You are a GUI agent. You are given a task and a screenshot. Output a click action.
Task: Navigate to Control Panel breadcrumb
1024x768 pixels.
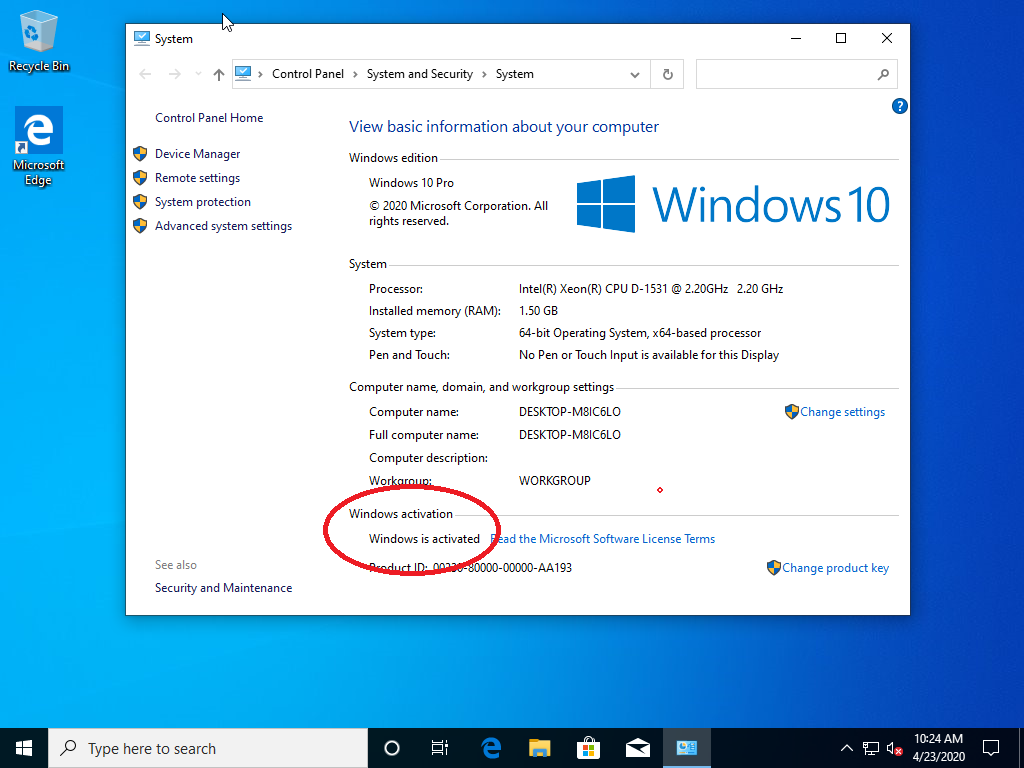[x=308, y=74]
